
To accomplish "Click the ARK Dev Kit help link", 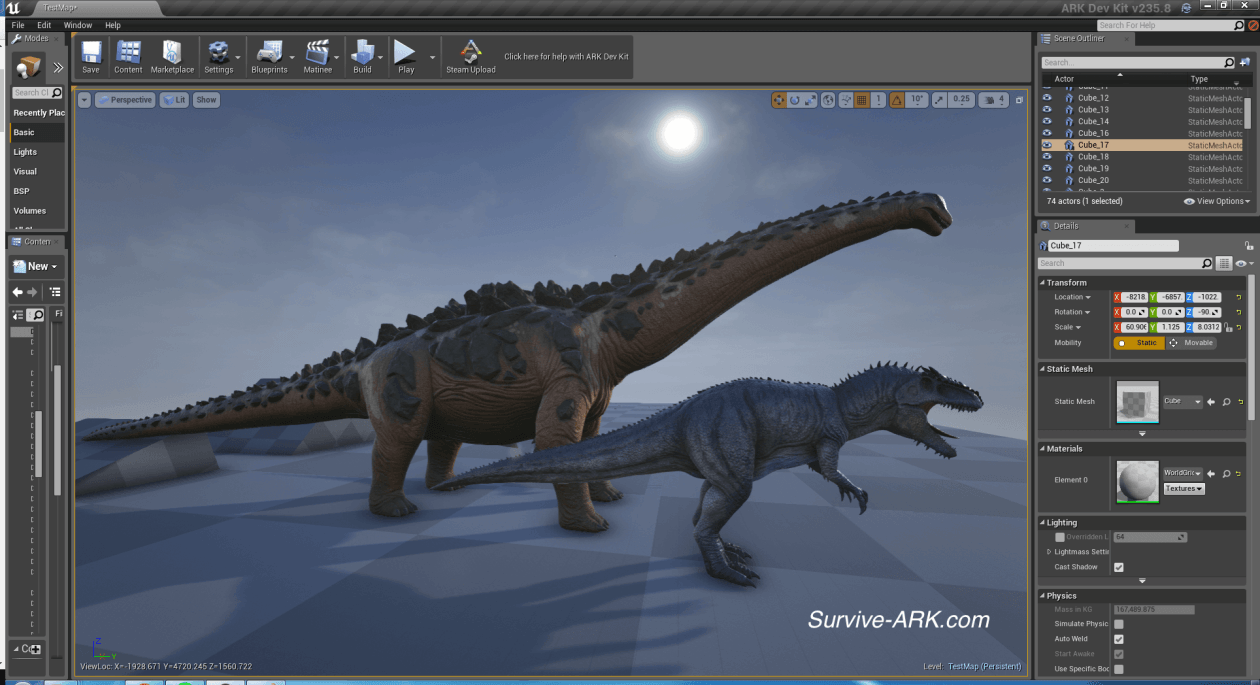I will 566,57.
